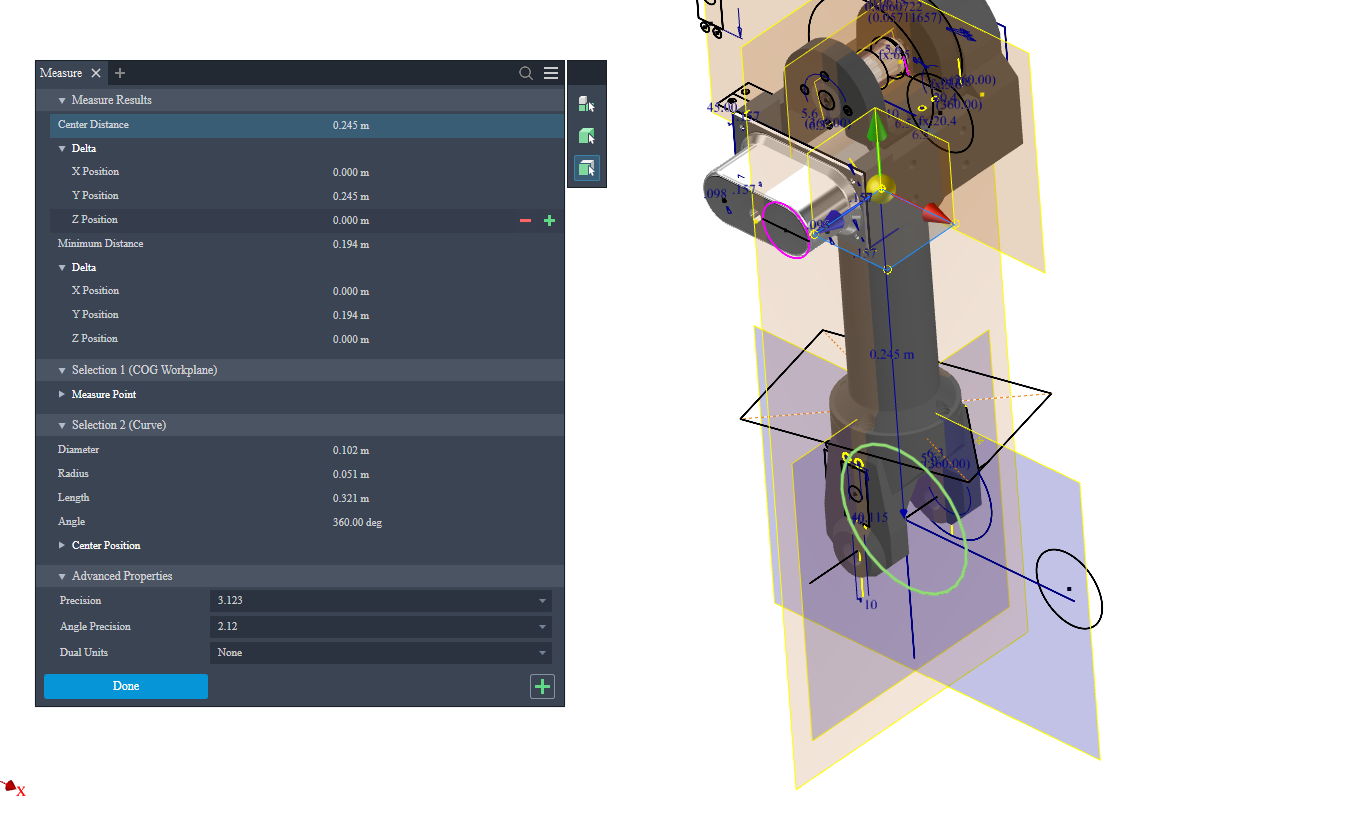The image size is (1369, 815).
Task: Click the yellow origin sphere of the triad
Action: (880, 187)
